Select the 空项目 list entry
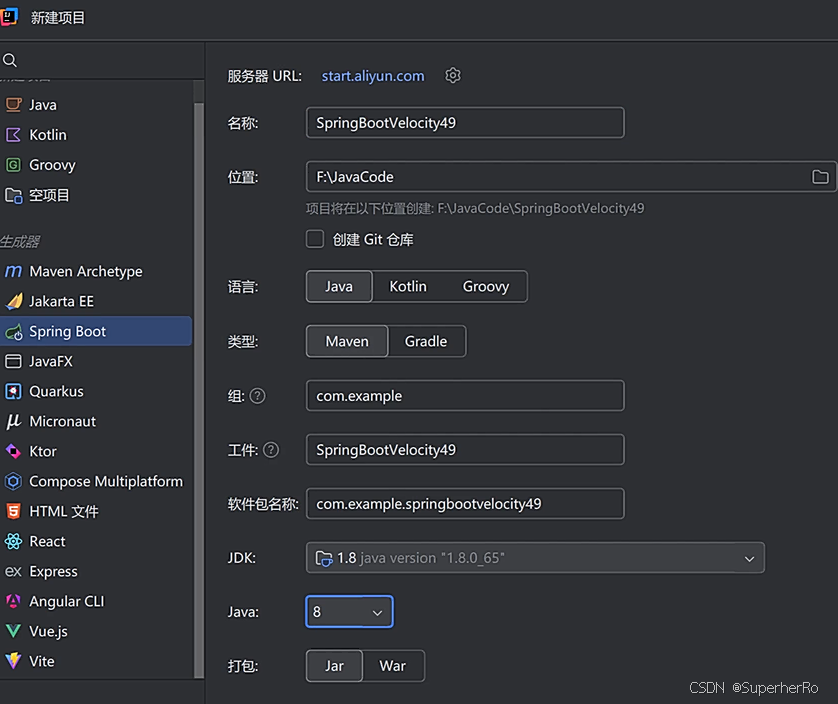838x704 pixels. 96,195
